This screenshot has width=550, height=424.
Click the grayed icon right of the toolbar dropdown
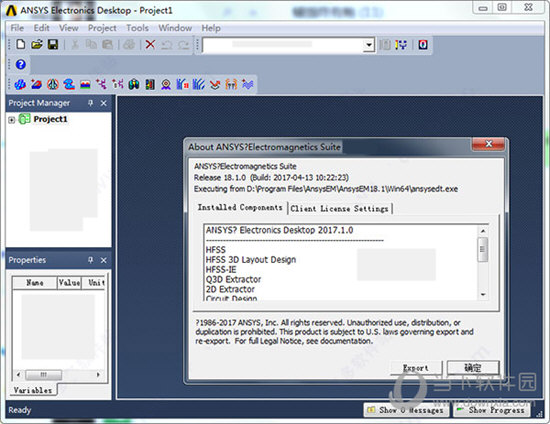(x=385, y=45)
